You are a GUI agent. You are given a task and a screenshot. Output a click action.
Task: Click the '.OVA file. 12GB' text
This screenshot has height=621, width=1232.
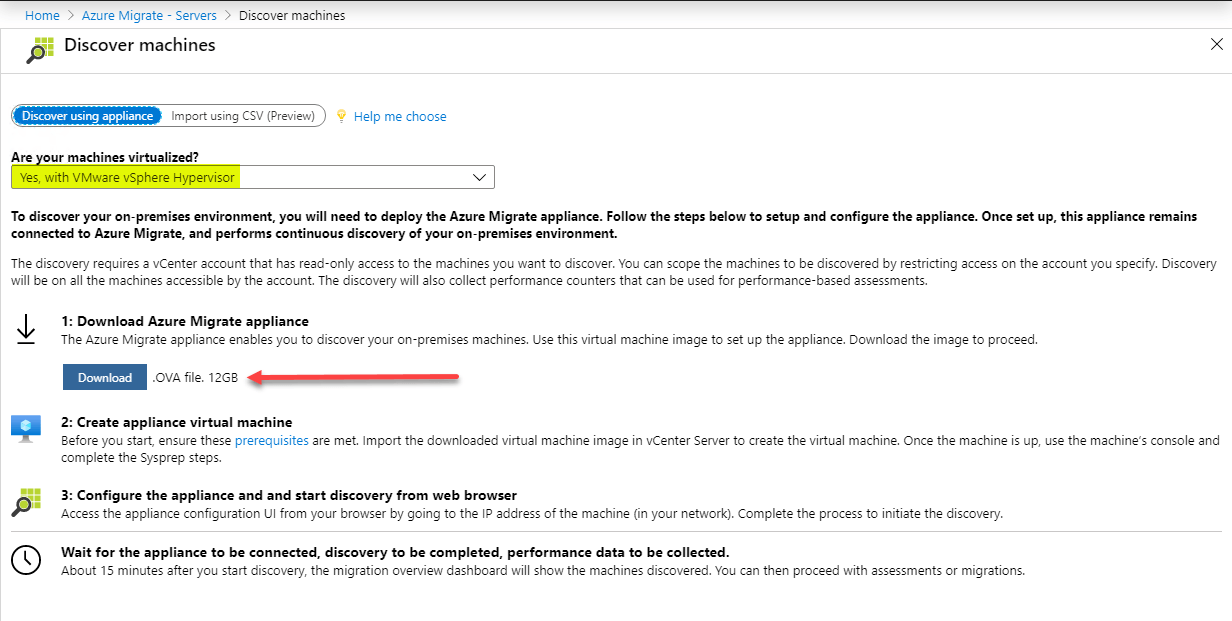coord(195,378)
